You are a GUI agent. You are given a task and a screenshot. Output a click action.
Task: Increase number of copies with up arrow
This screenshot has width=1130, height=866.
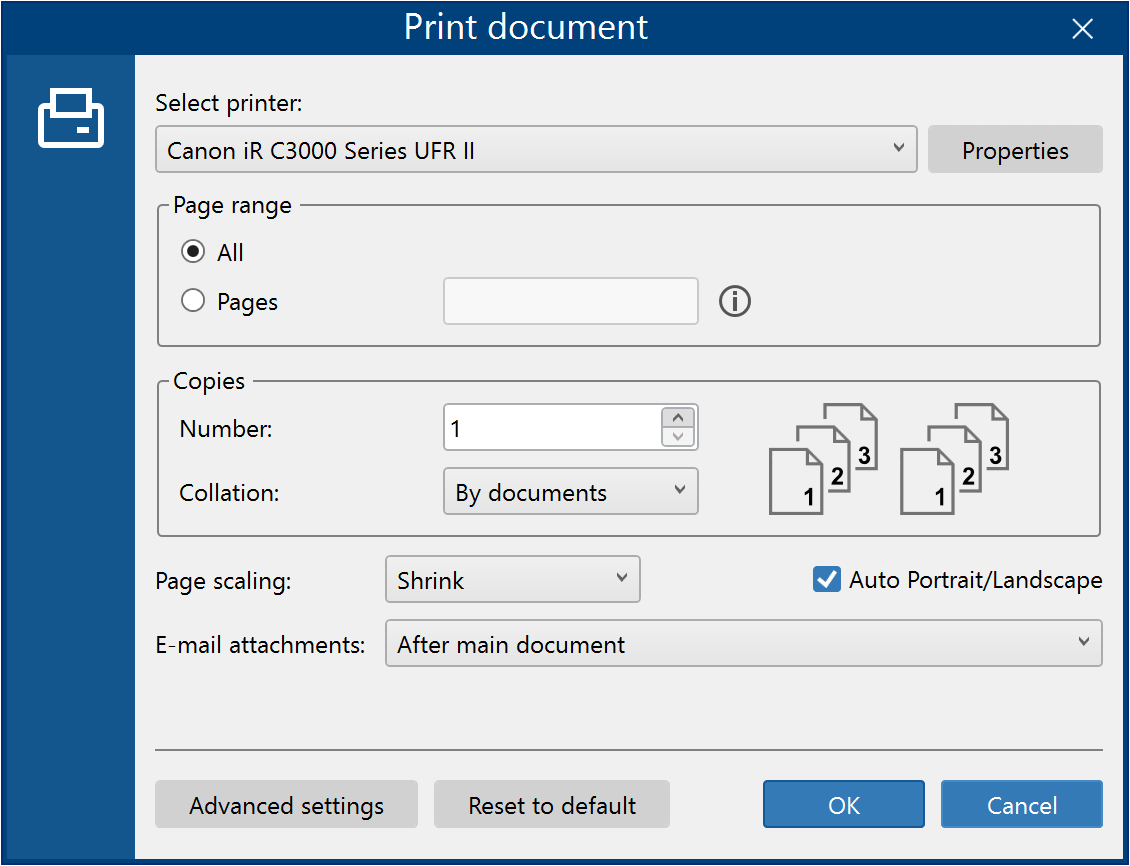677,418
